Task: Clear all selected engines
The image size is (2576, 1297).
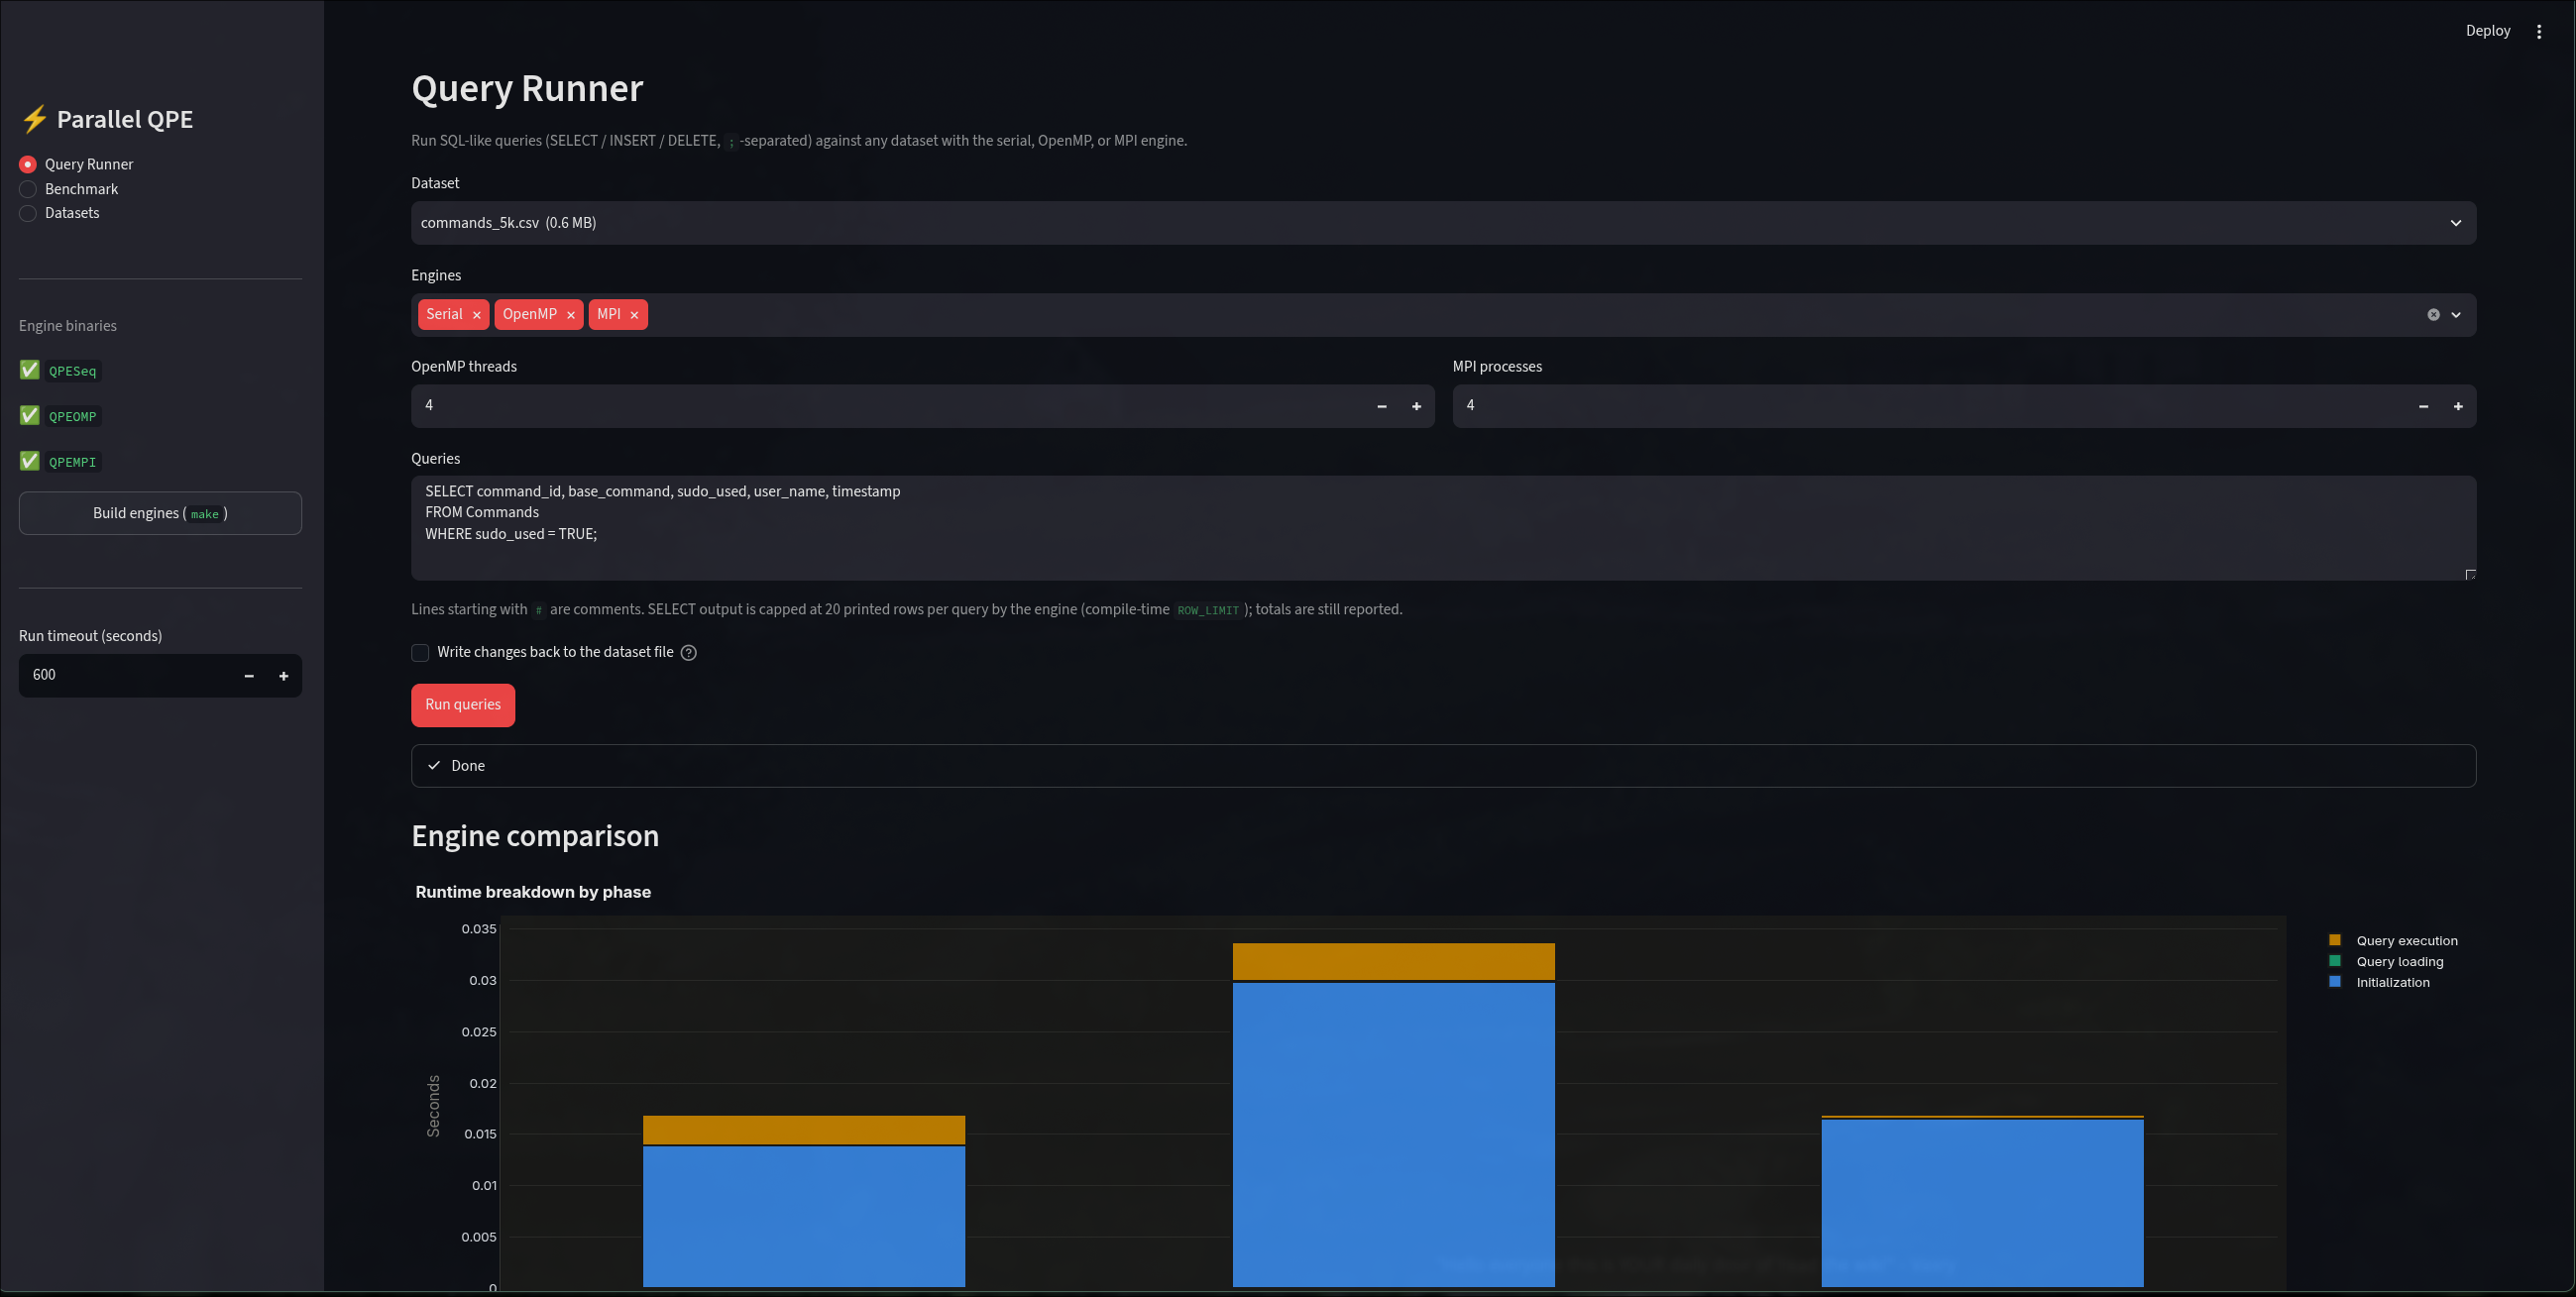Action: (x=2433, y=315)
